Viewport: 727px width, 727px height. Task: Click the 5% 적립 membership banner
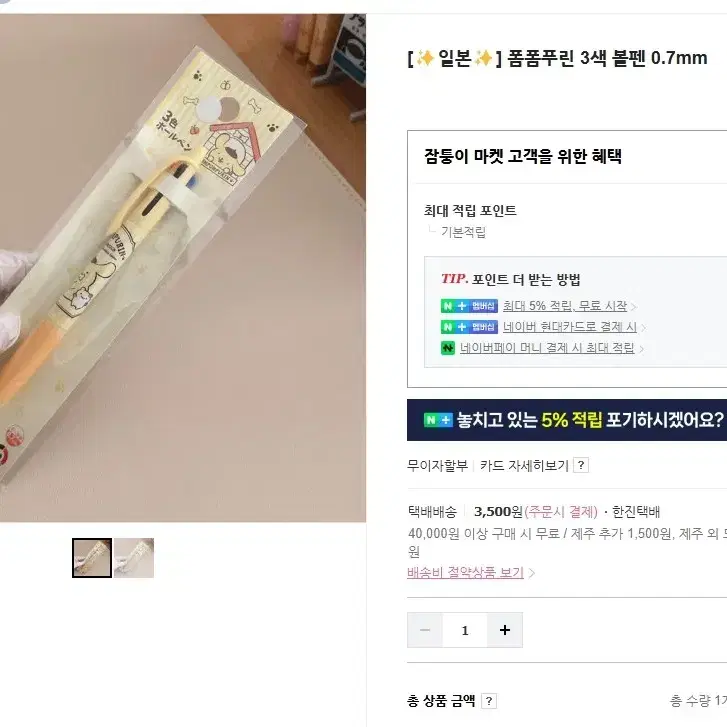click(x=567, y=420)
